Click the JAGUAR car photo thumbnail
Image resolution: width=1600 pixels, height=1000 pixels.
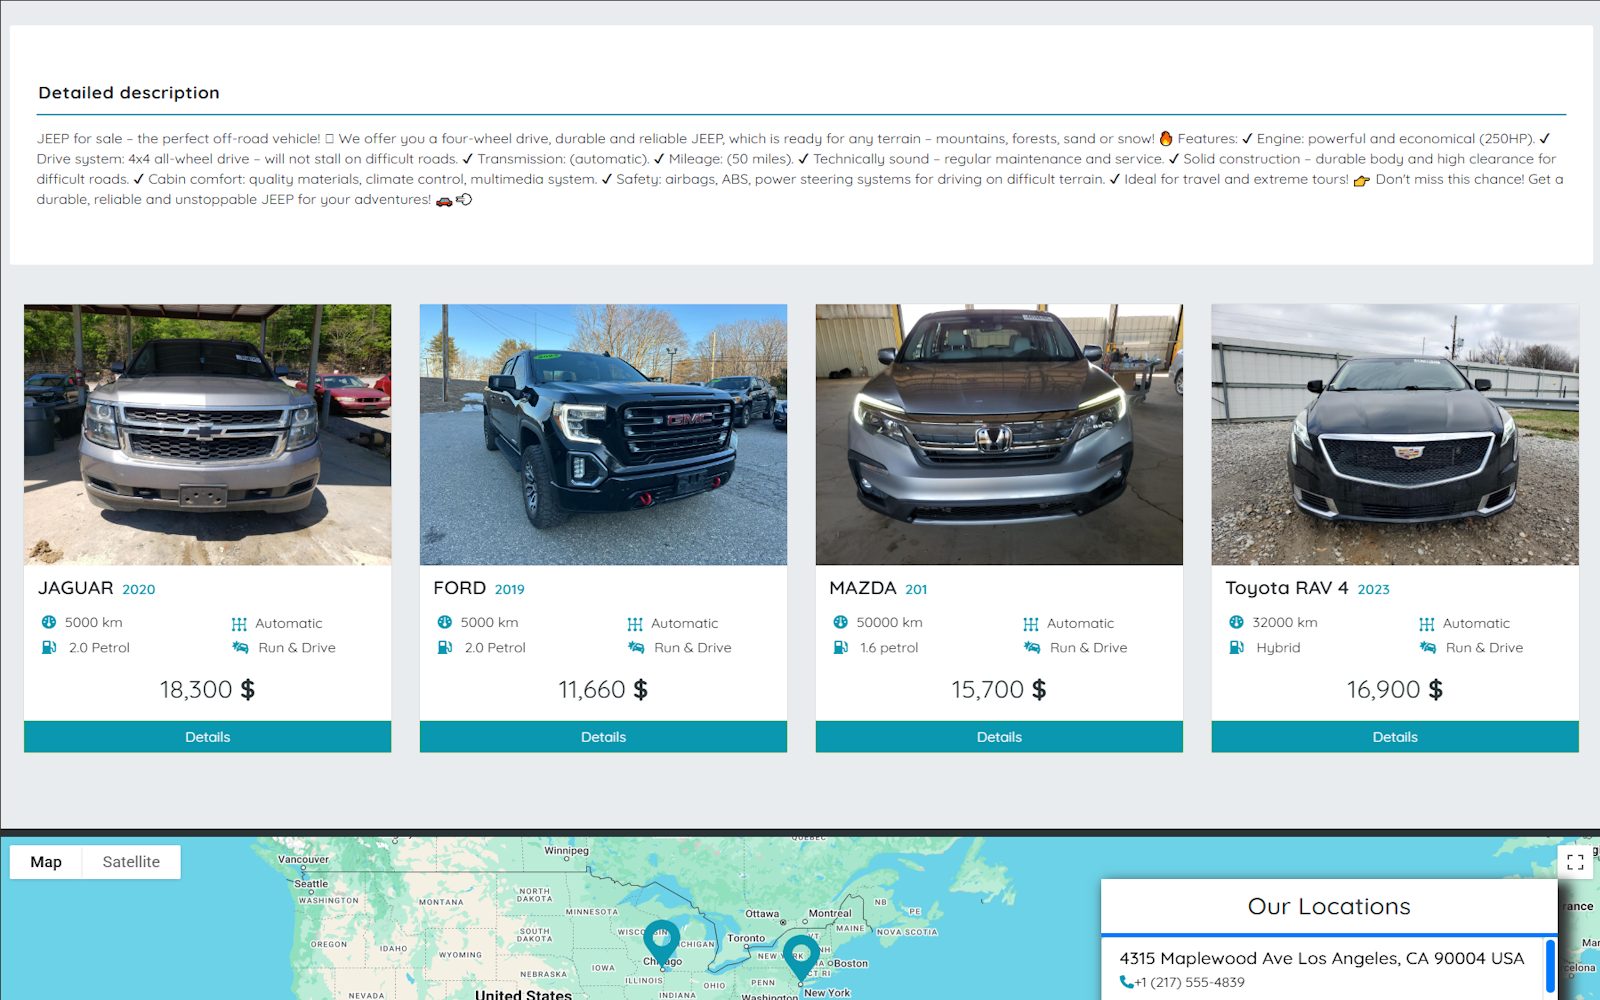coord(207,435)
